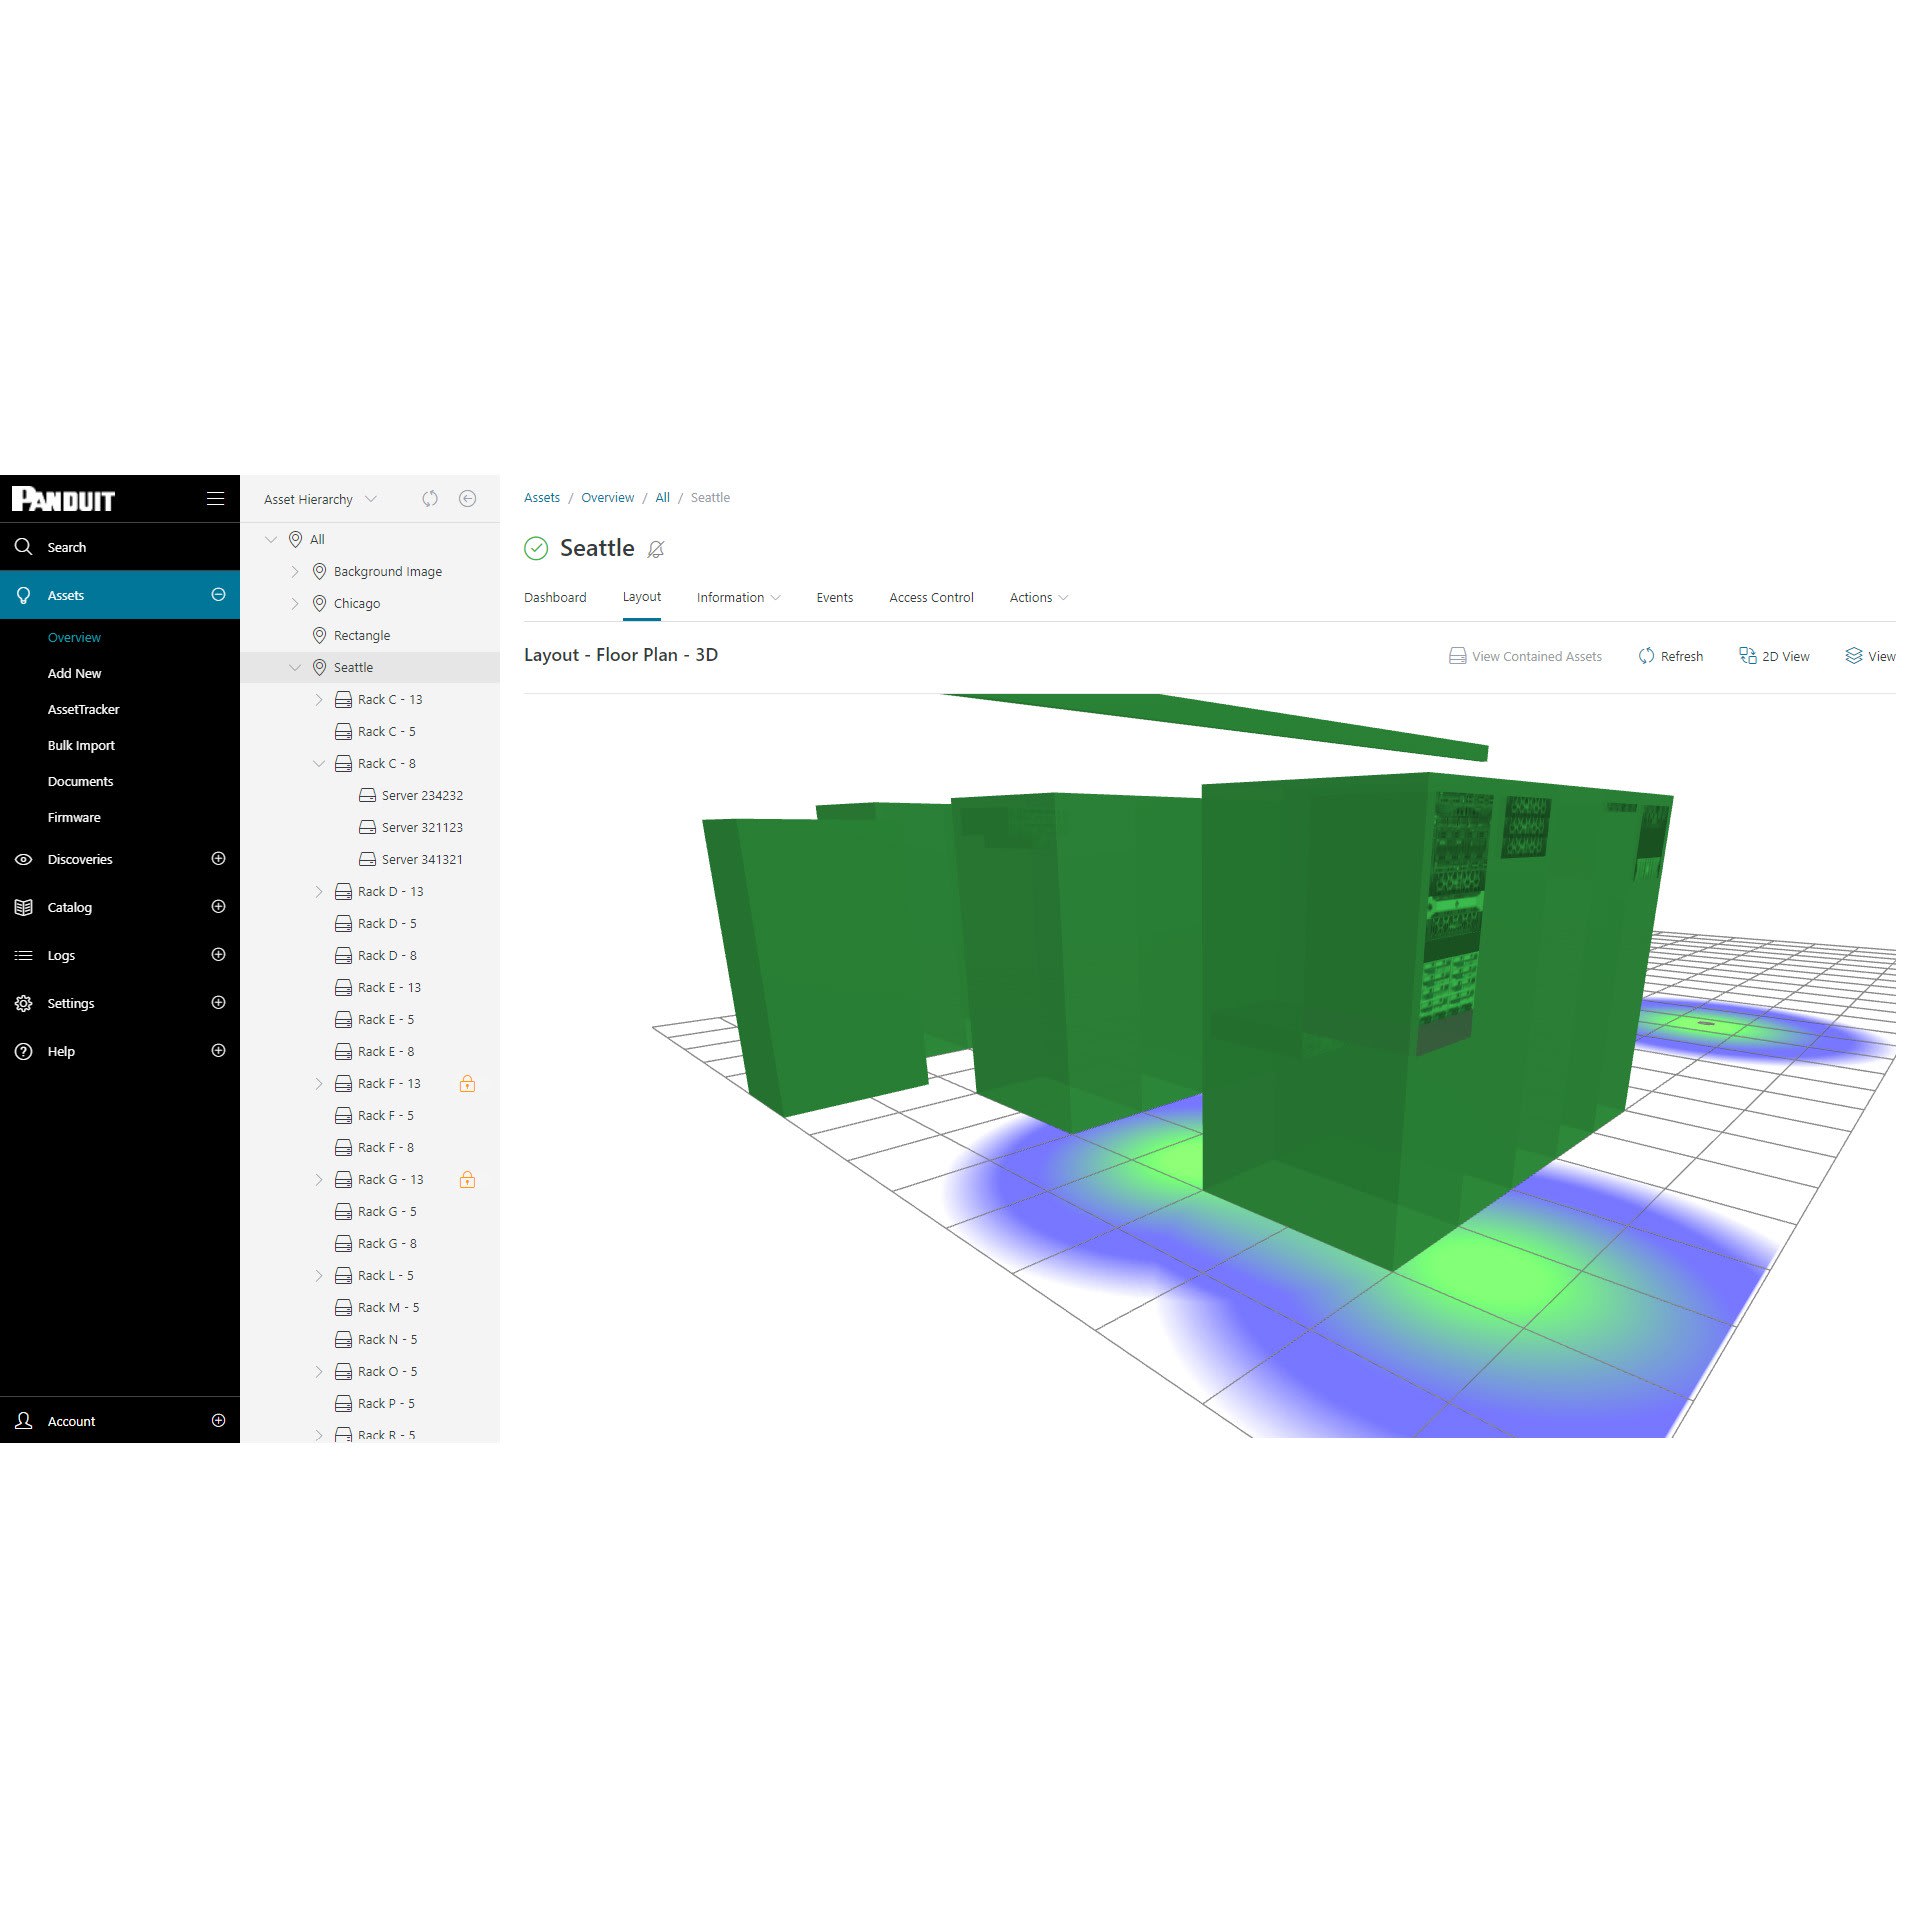Select Server 321123 in the tree
1920x1920 pixels.
click(421, 827)
